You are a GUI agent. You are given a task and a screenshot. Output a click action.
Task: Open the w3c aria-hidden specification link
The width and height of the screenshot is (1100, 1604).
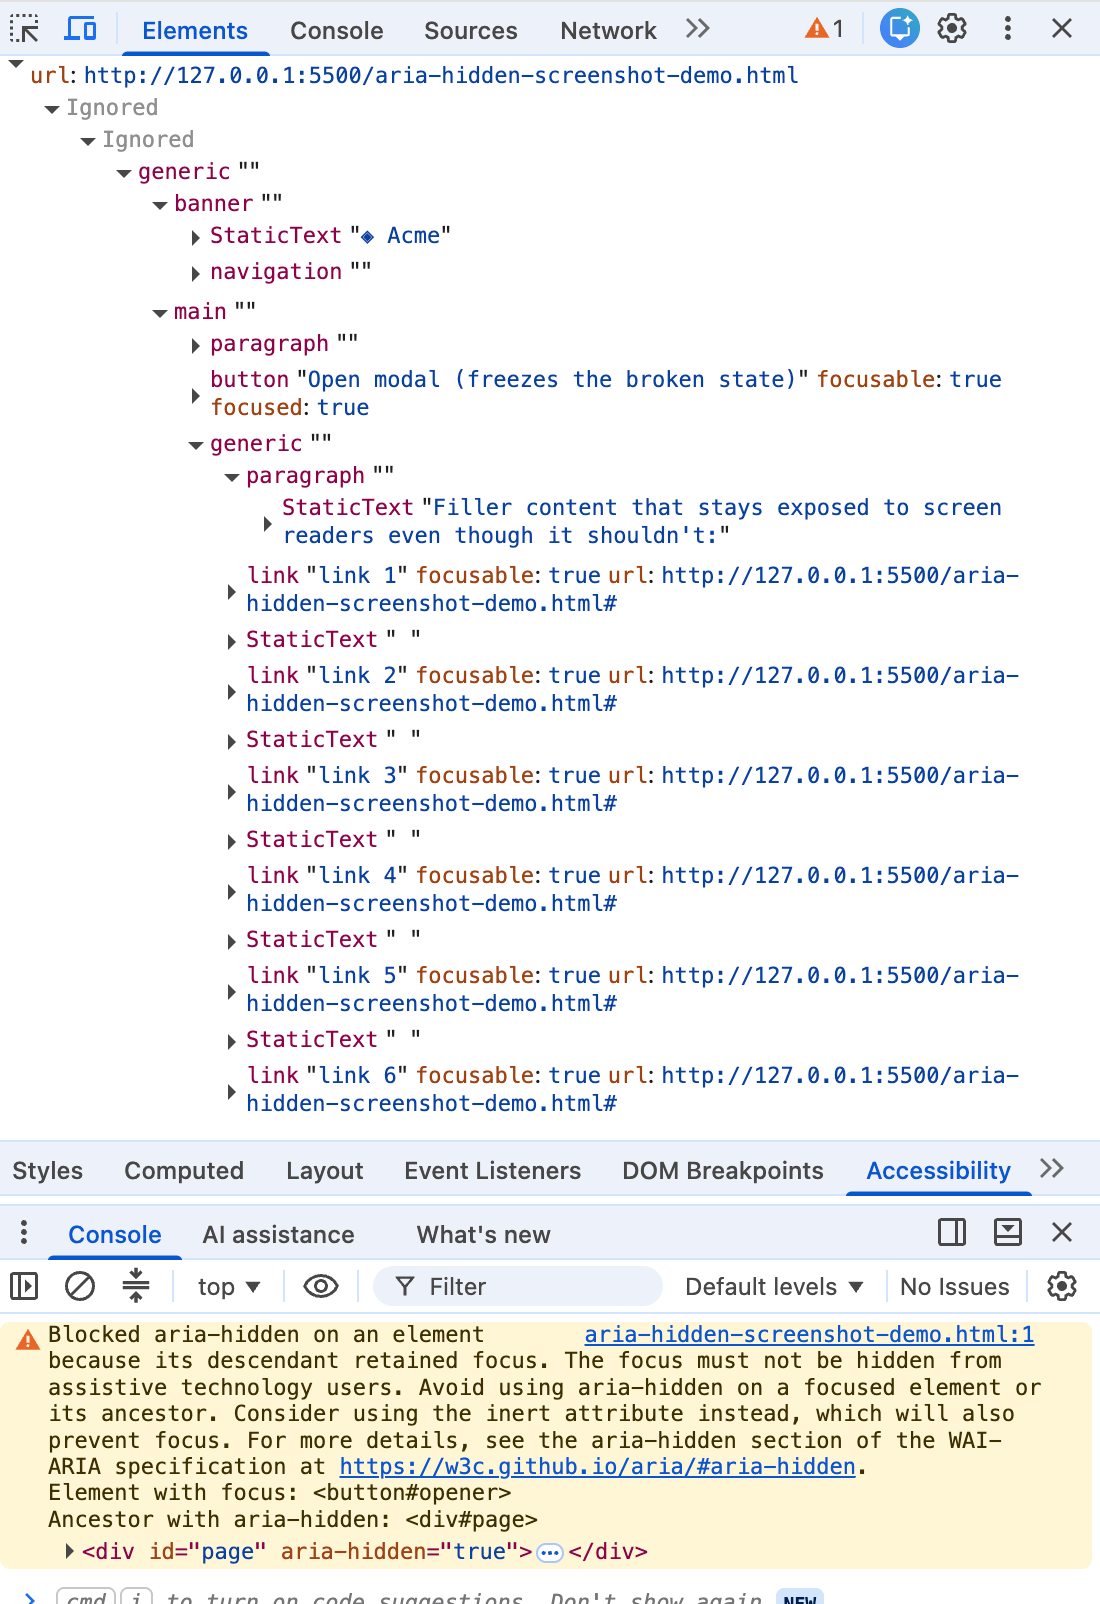[598, 1467]
